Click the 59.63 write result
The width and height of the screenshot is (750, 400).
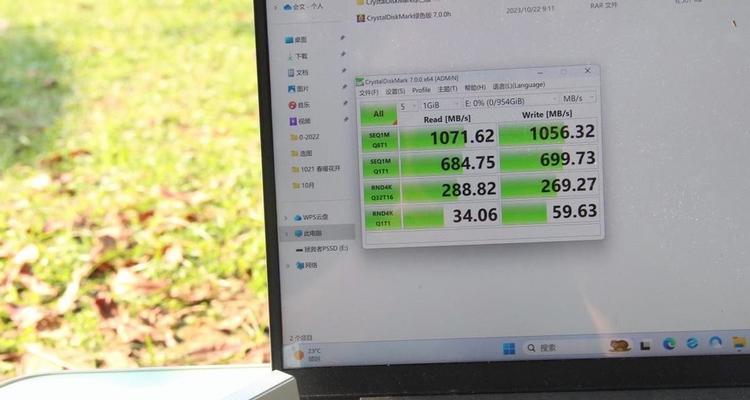551,212
